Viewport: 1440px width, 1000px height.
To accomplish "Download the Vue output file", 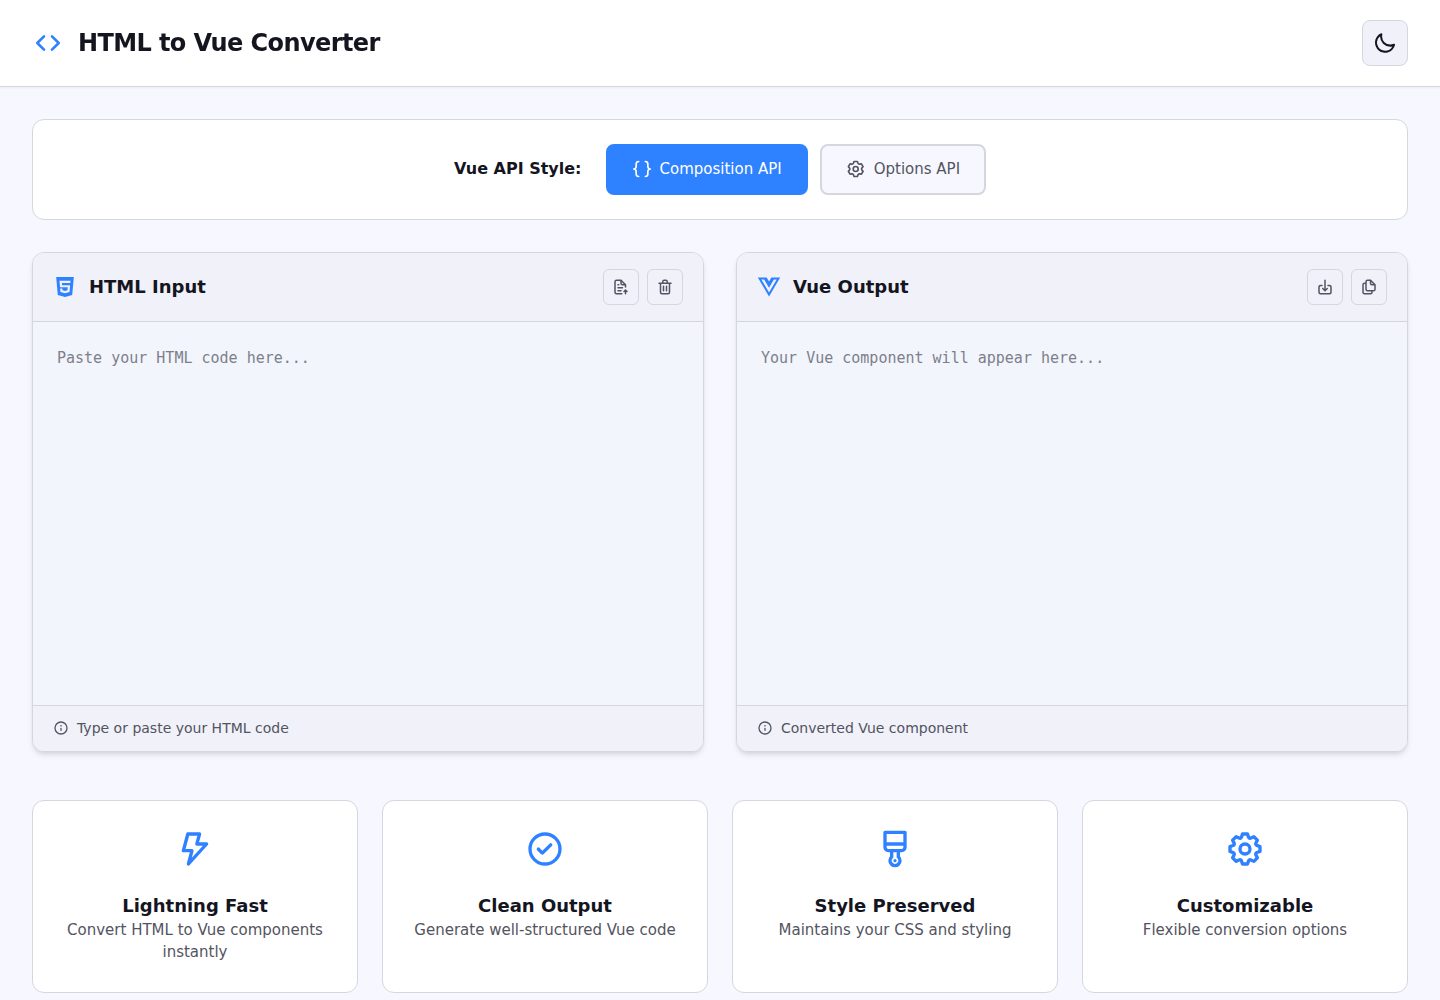I will pyautogui.click(x=1325, y=287).
